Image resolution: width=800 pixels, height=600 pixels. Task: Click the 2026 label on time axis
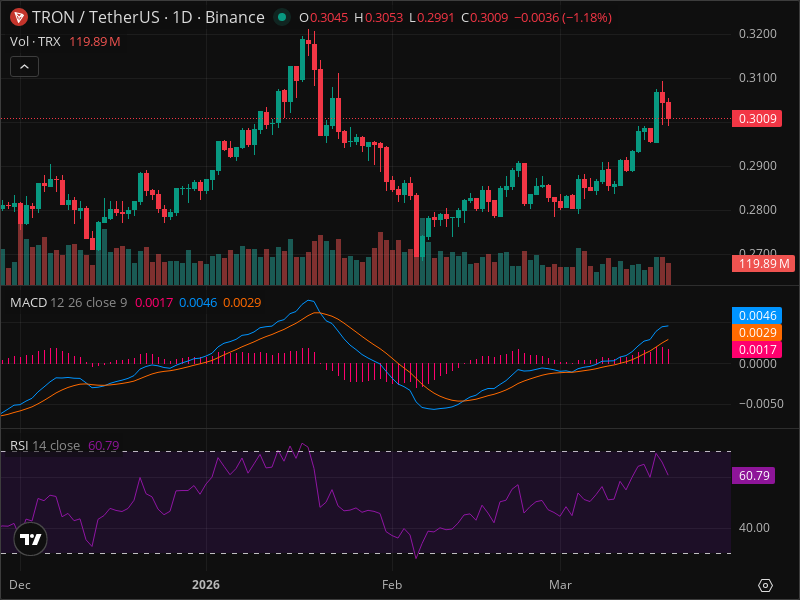point(206,585)
